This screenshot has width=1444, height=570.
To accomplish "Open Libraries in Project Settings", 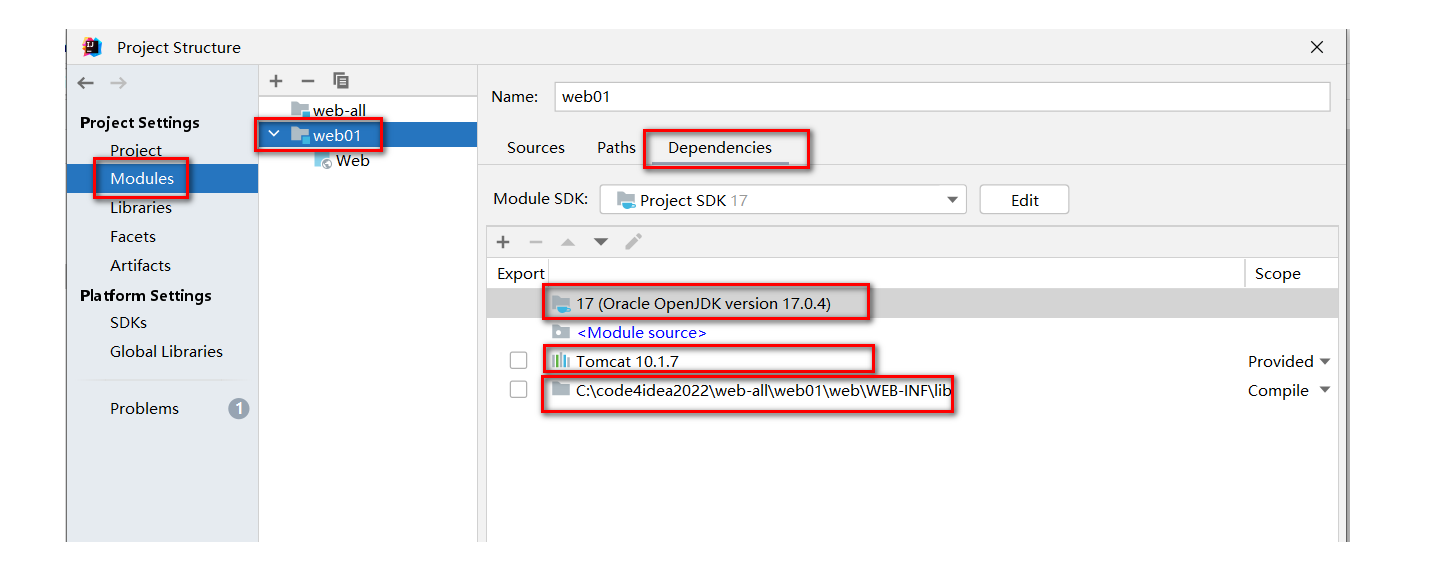I will [x=141, y=207].
